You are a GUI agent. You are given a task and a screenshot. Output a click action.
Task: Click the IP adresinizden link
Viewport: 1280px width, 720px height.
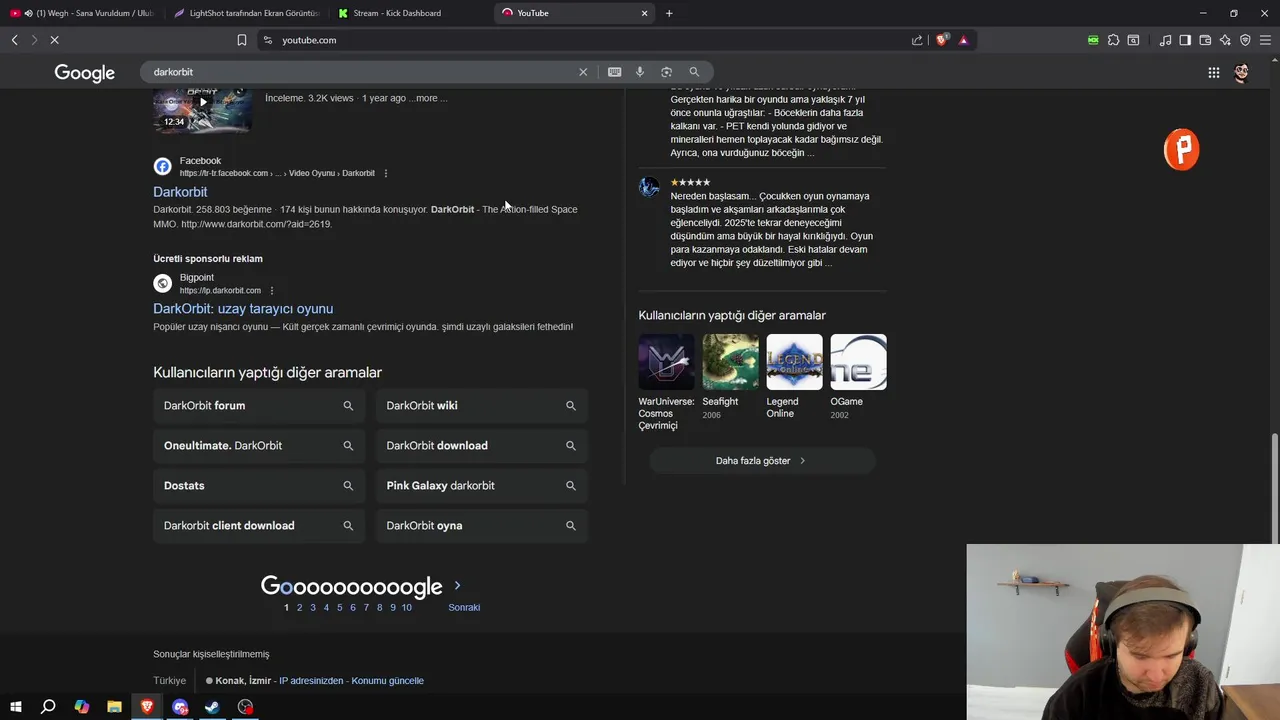(311, 681)
